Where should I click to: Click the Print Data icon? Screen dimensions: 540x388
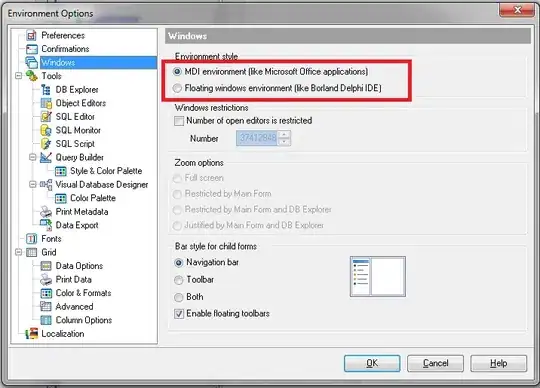click(46, 279)
